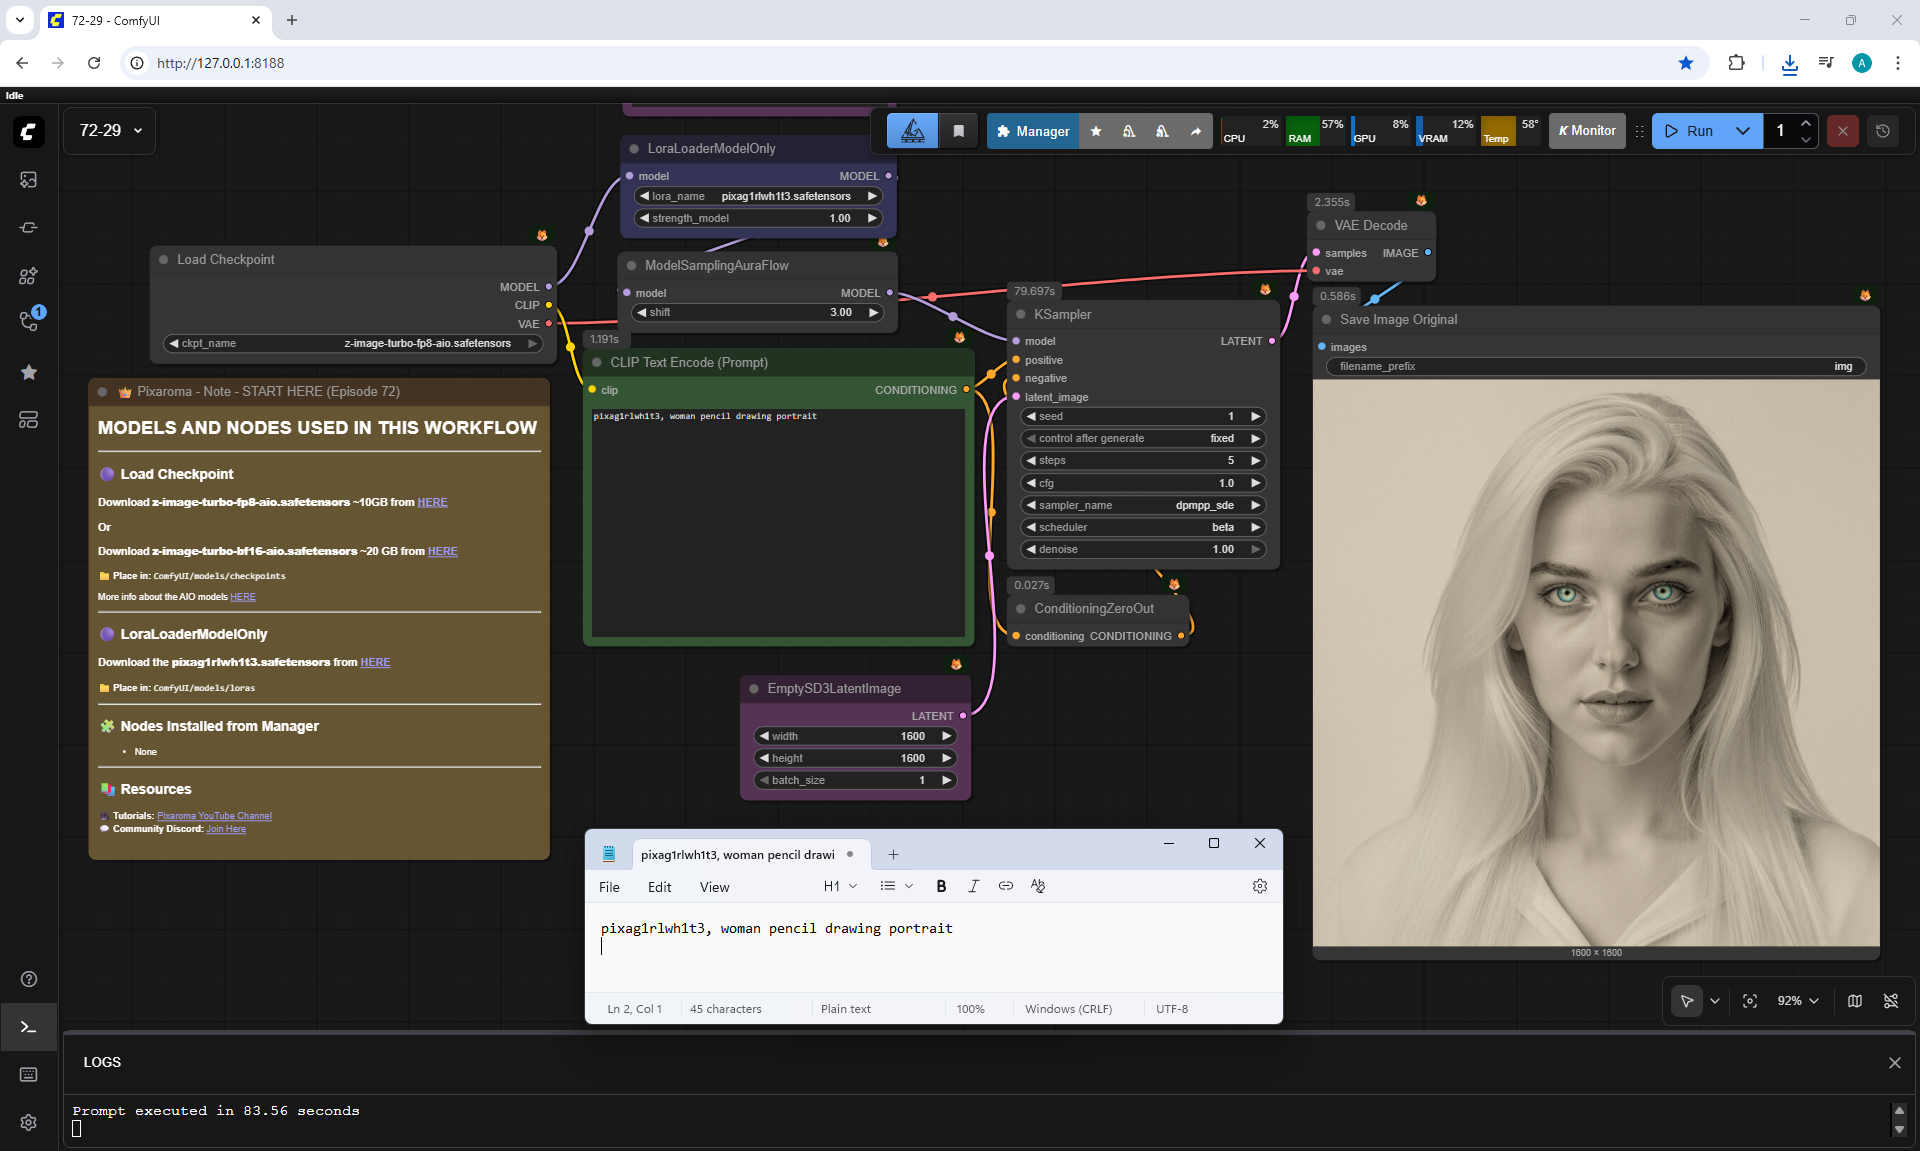1920x1151 pixels.
Task: Open the Pixaroma YouTube Channel link
Action: (x=214, y=816)
